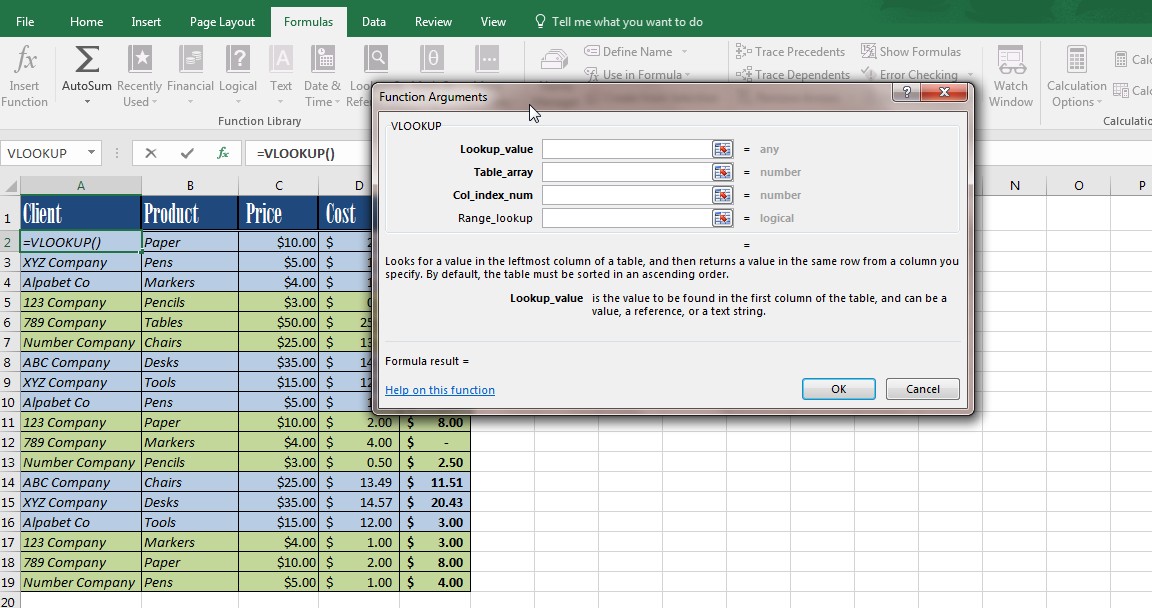Click the Define Name tag icon

coord(591,51)
